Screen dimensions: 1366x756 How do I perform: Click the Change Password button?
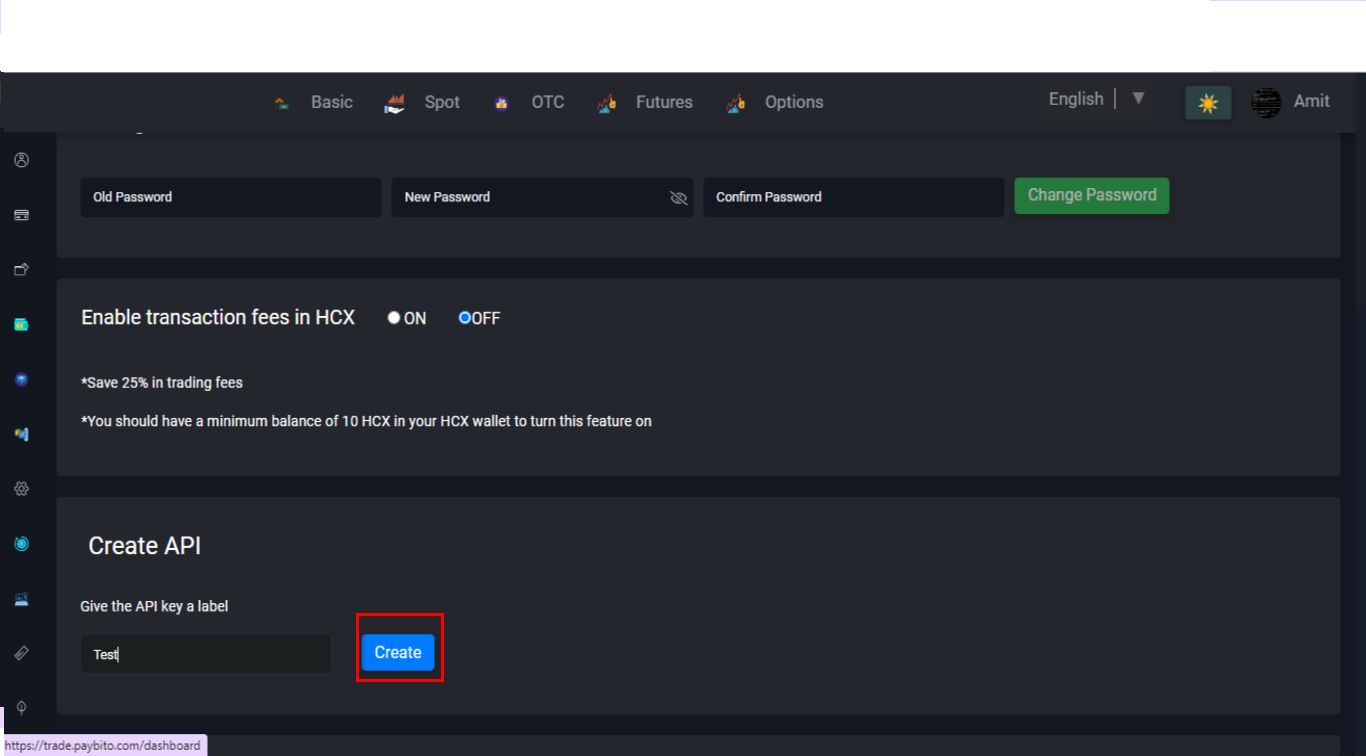pyautogui.click(x=1091, y=195)
